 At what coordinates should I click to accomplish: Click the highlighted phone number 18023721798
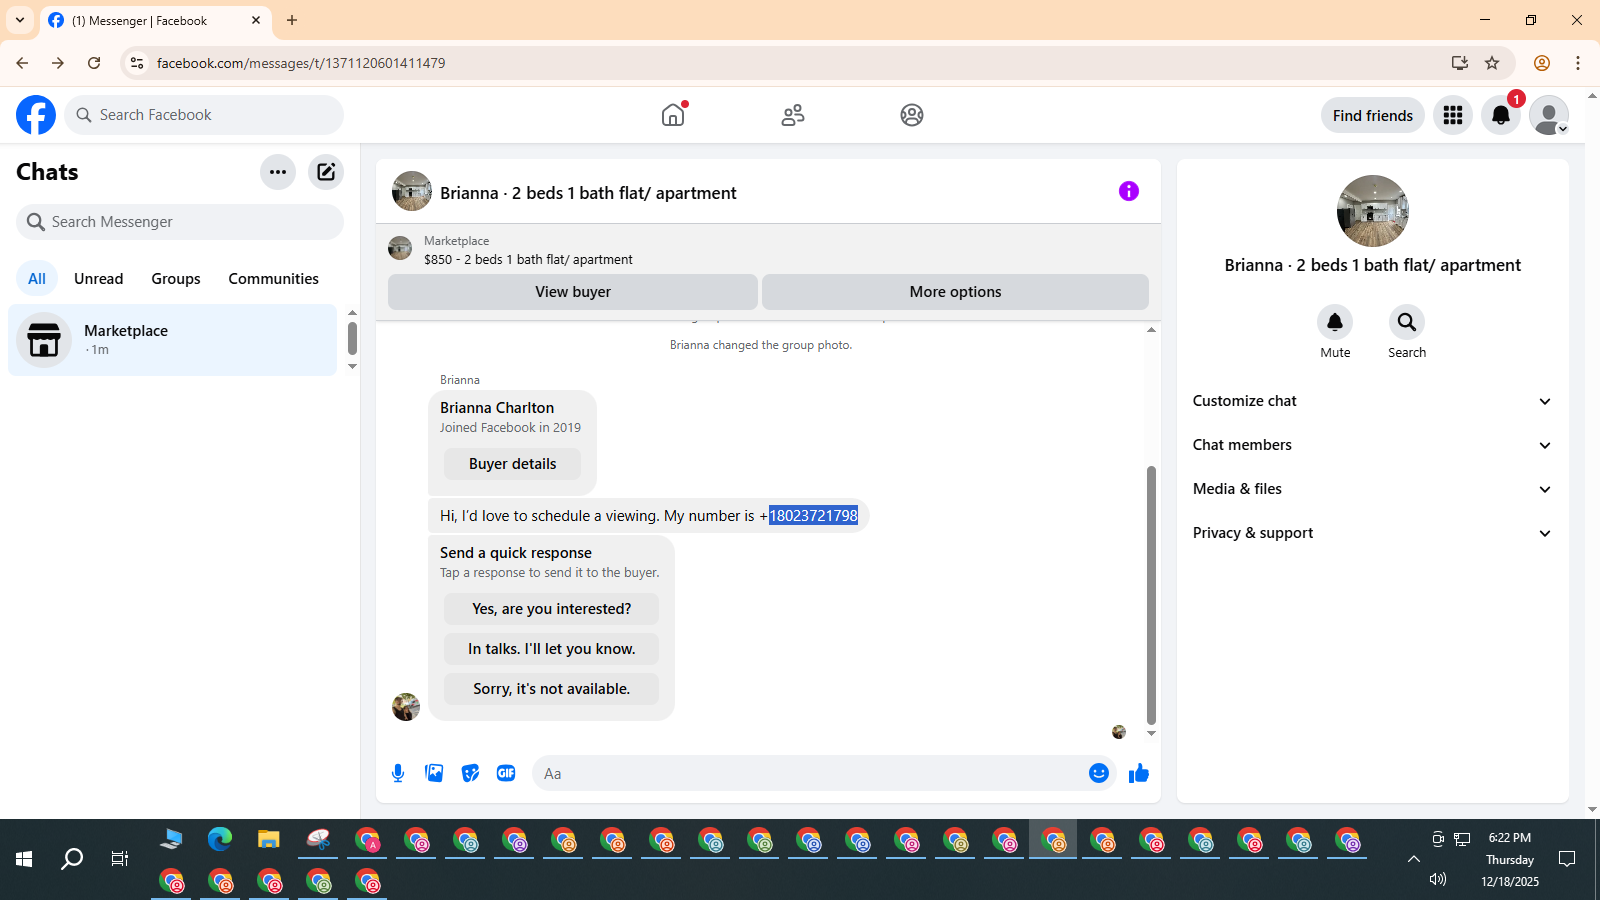pyautogui.click(x=813, y=516)
